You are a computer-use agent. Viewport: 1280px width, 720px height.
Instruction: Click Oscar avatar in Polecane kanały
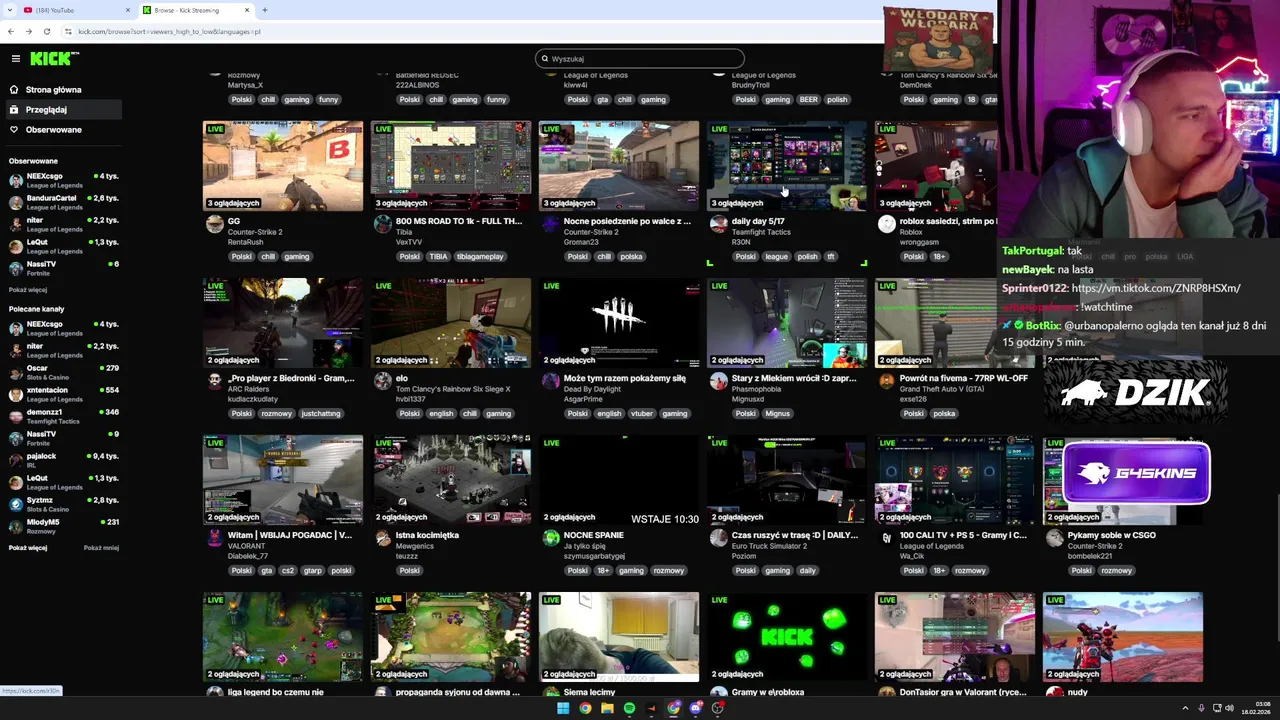point(15,373)
